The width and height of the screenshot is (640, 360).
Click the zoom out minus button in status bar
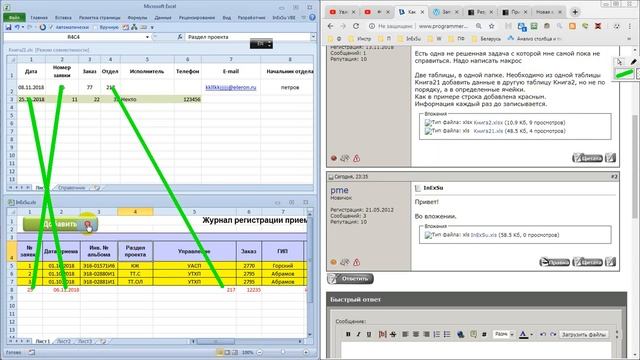pos(259,352)
